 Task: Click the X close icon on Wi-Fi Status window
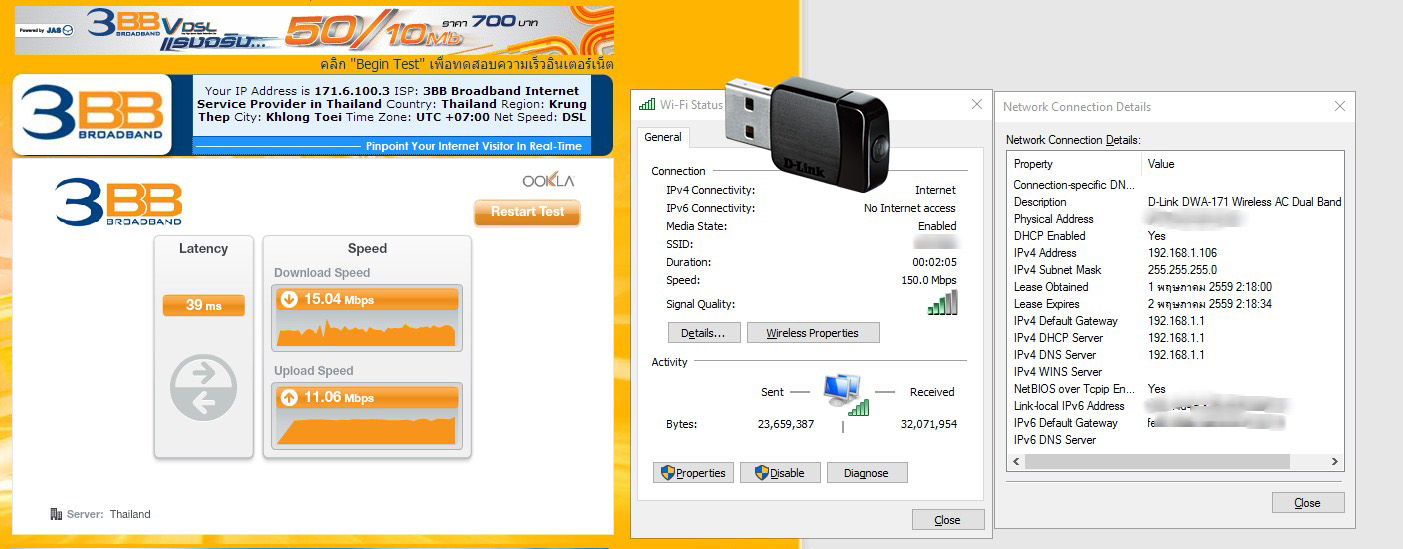(978, 105)
